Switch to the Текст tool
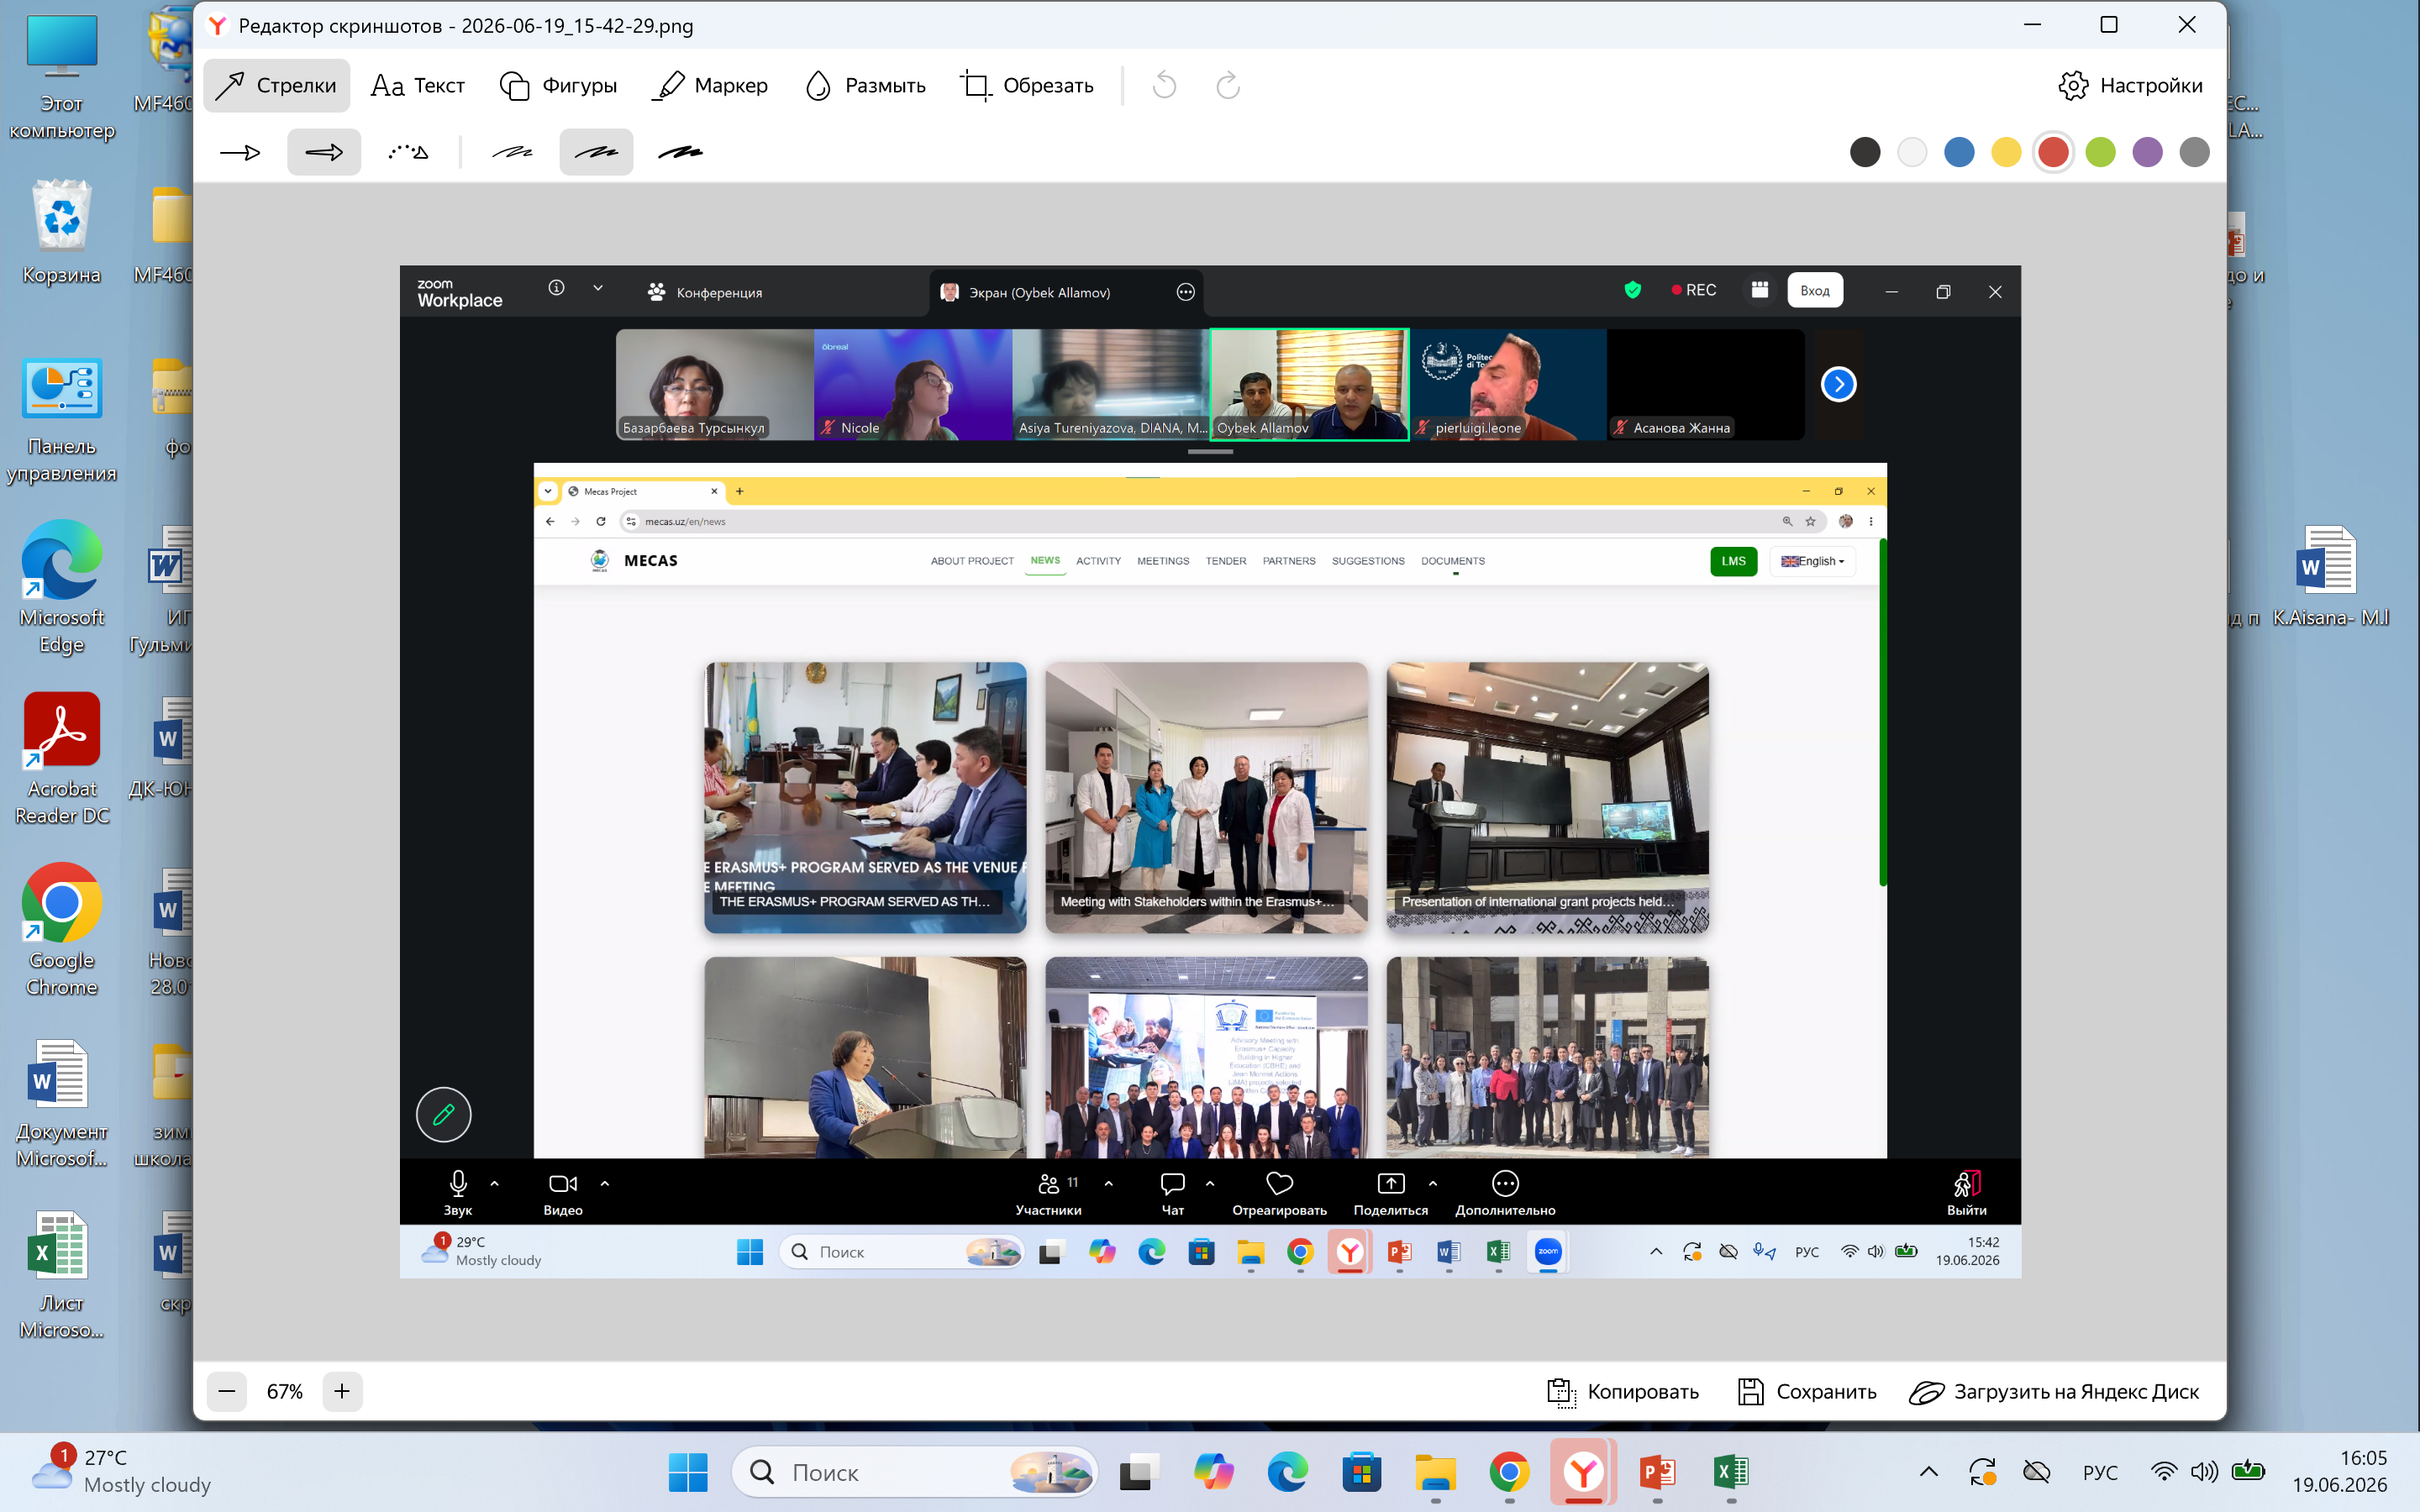The image size is (2420, 1512). pyautogui.click(x=417, y=85)
